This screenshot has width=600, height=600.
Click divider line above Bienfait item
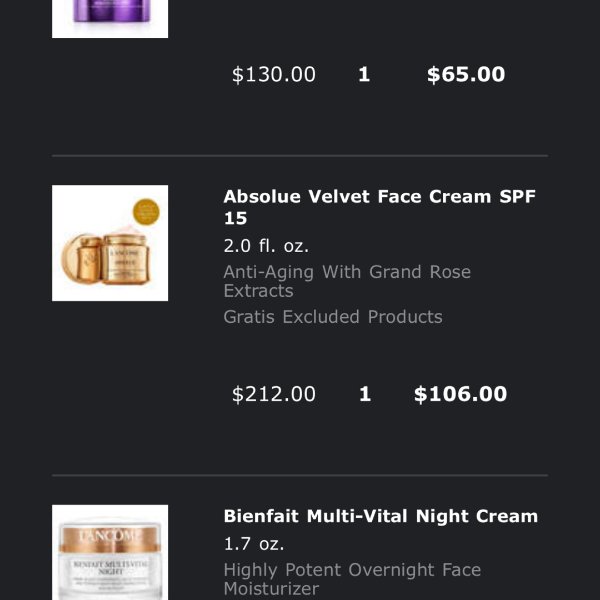click(x=300, y=475)
